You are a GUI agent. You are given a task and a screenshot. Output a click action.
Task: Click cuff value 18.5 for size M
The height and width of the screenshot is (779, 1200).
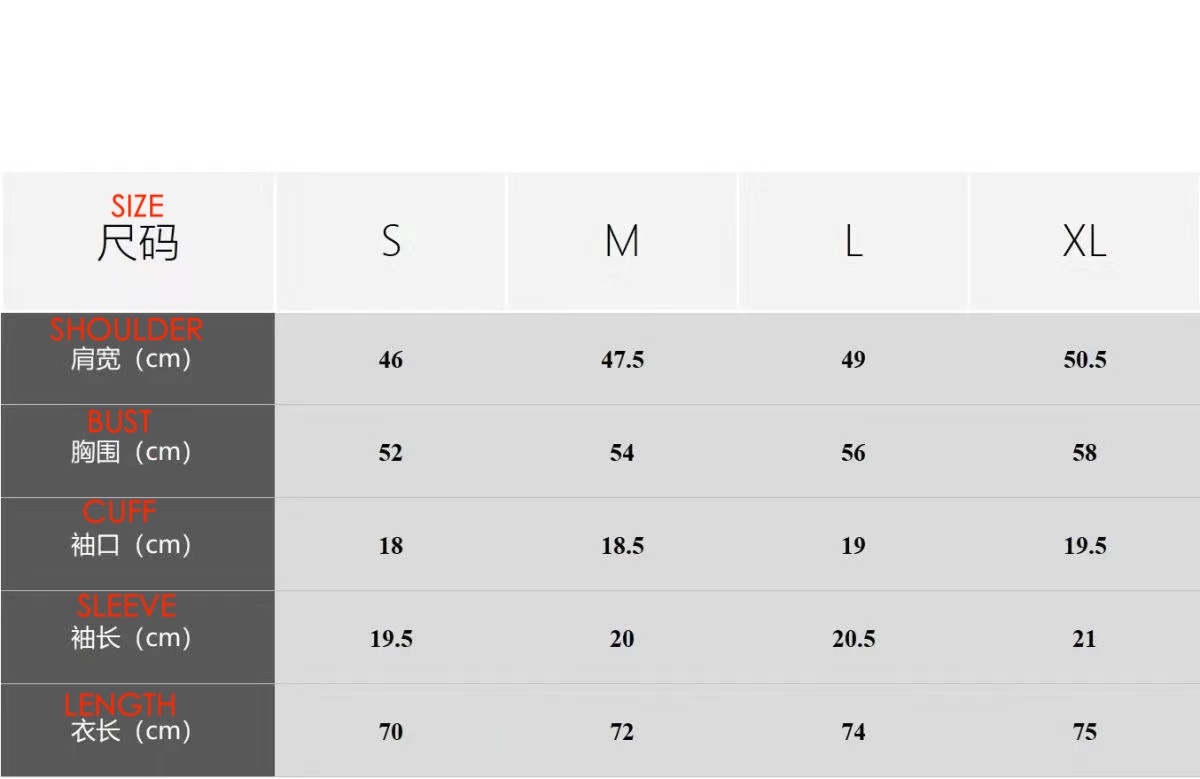coord(622,546)
